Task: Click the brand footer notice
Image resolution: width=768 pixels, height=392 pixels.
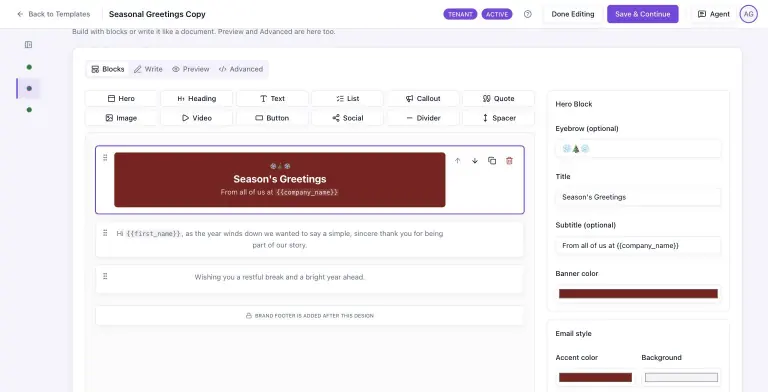Action: (310, 316)
